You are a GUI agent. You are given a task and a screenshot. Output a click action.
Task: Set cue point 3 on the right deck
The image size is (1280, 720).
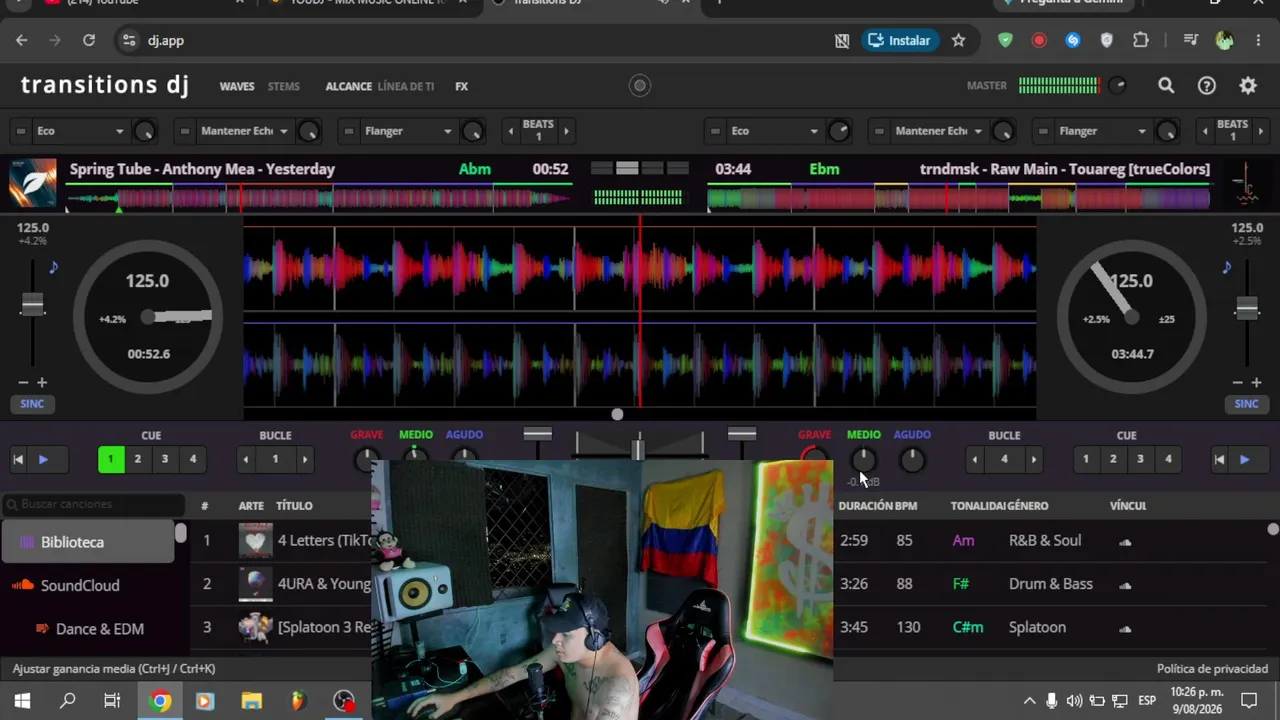pyautogui.click(x=1140, y=460)
